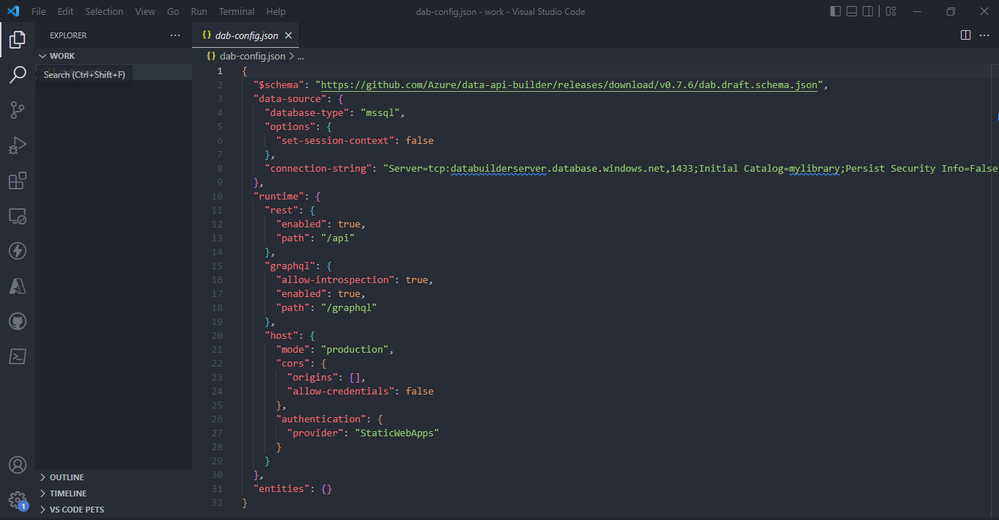Open the Go menu
Viewport: 999px width, 520px height.
point(173,11)
